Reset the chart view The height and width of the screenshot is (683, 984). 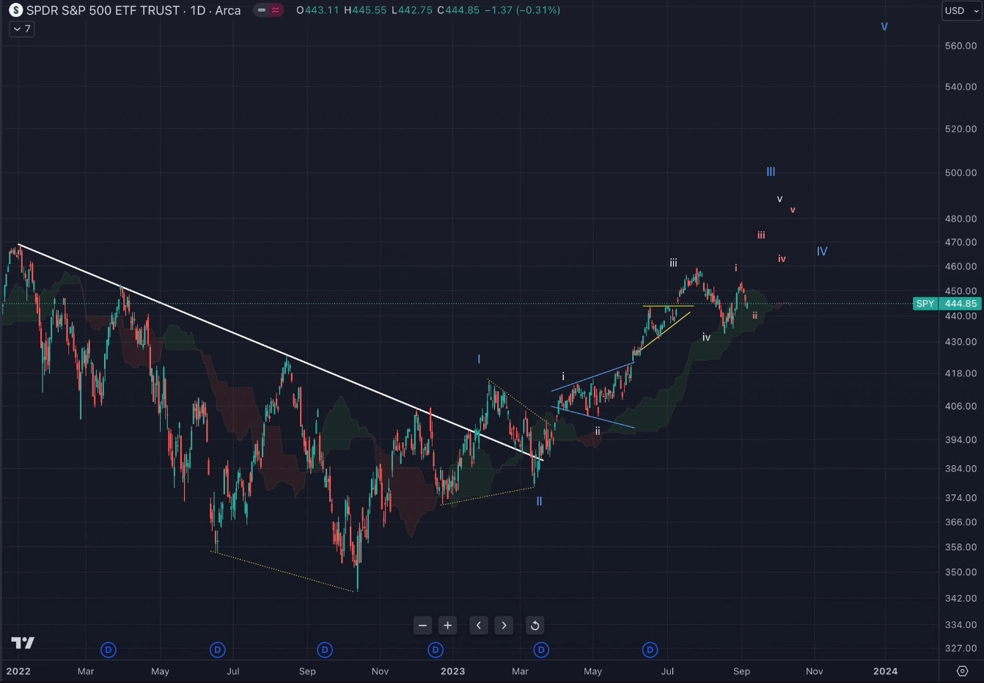click(535, 625)
